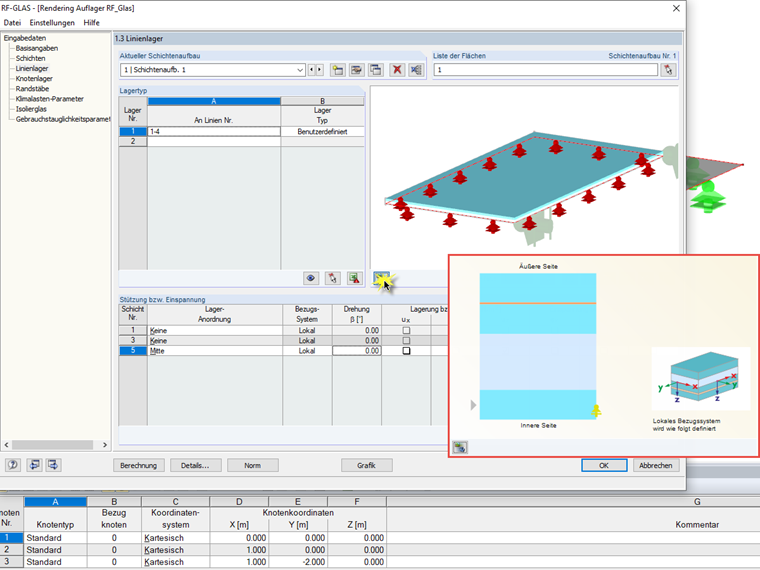Screen dimensions: 760x570
Task: Click rendering toggle button under 3D view
Action: tap(381, 278)
